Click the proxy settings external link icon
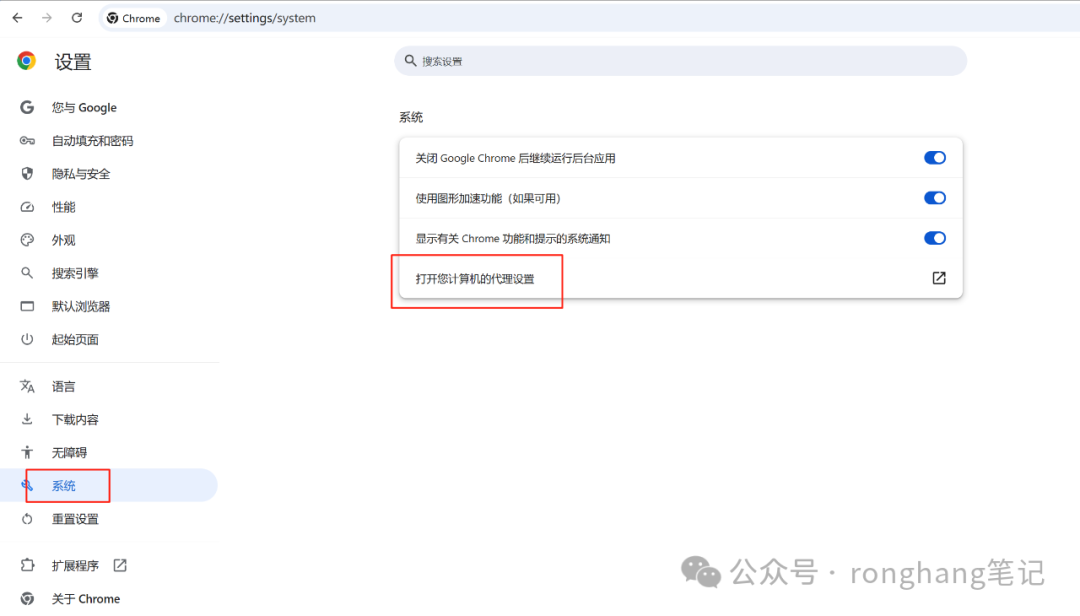This screenshot has width=1080, height=616. point(939,278)
